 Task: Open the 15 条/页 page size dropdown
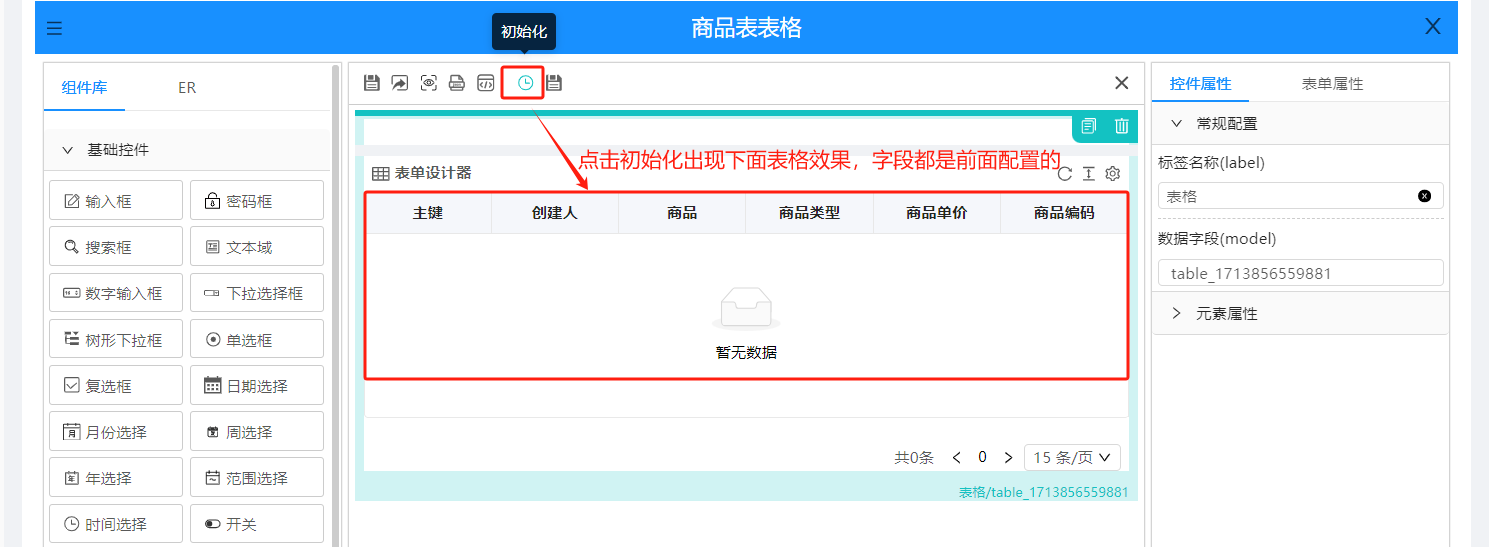(1072, 457)
